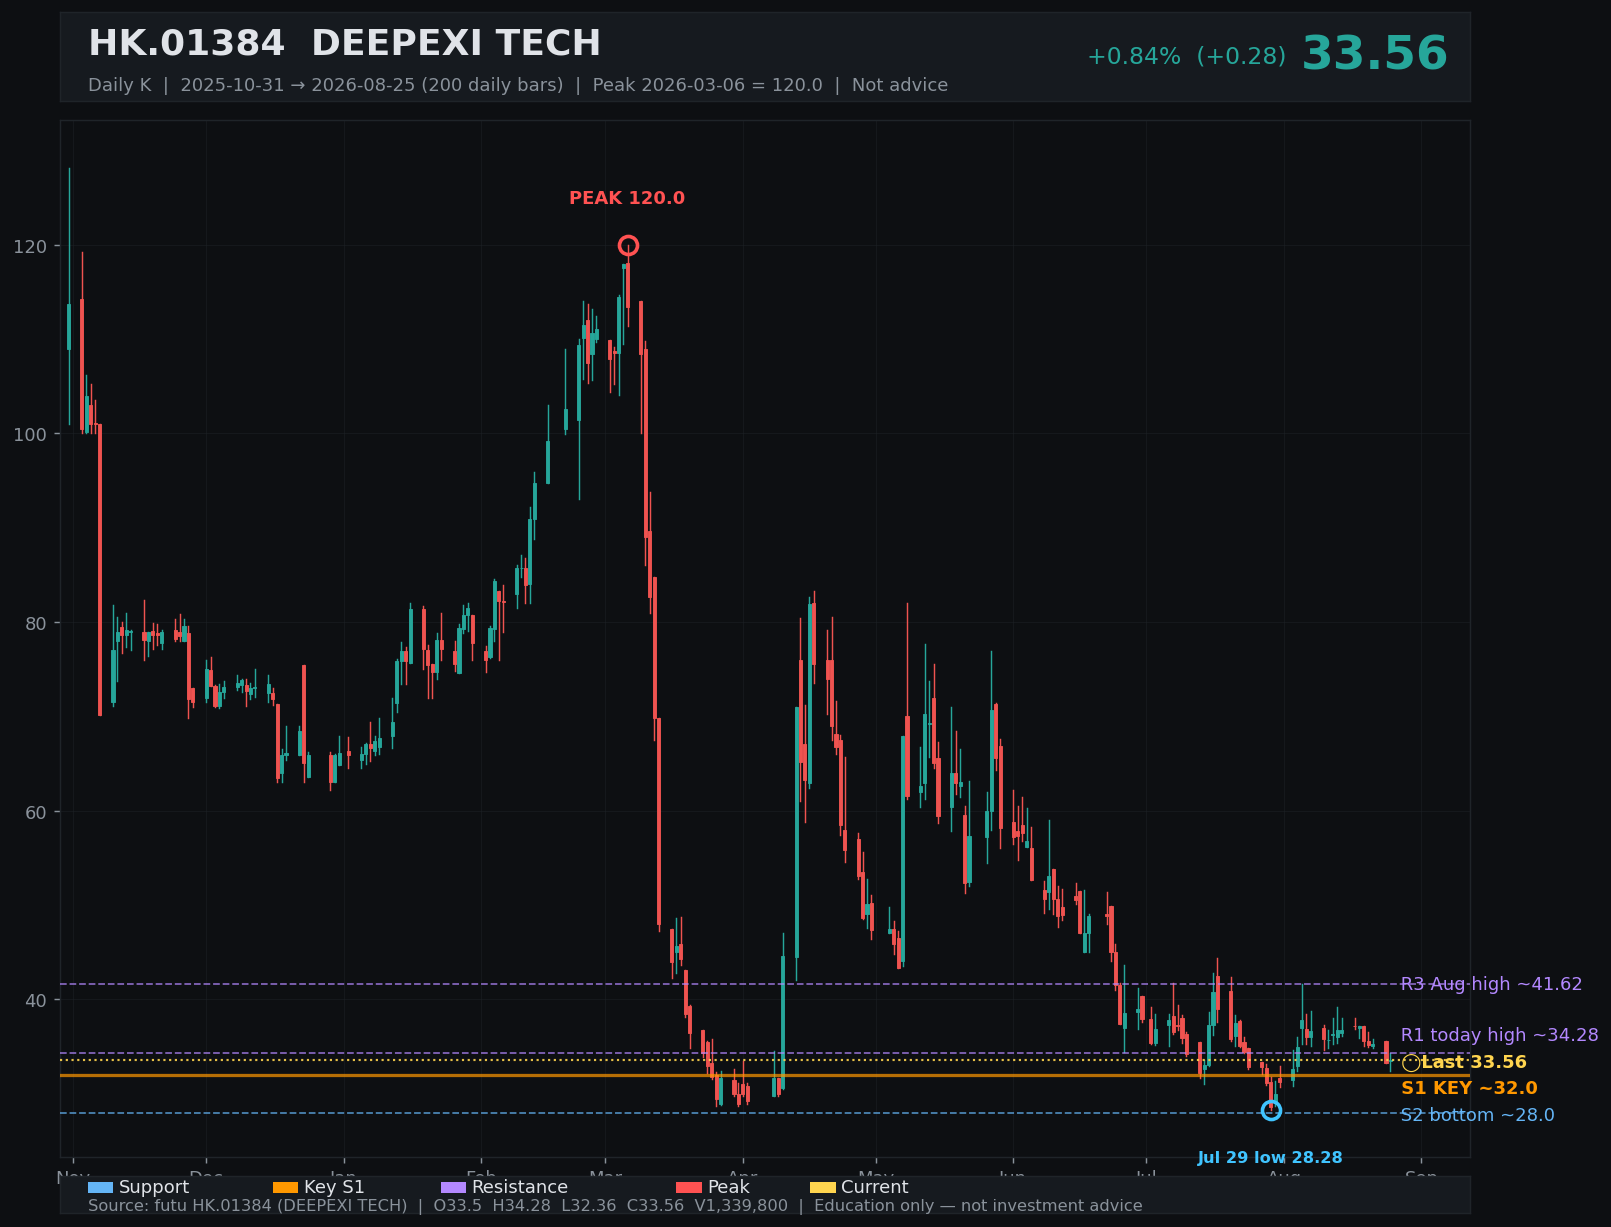Click the large 33.56 price in header
Viewport: 1611px width, 1227px height.
pyautogui.click(x=1374, y=54)
